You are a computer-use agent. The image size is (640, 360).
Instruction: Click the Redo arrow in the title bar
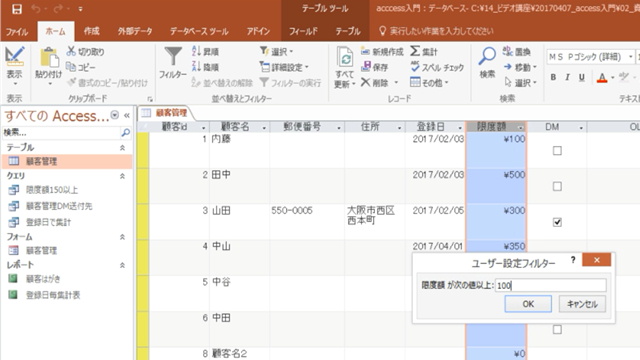click(58, 9)
